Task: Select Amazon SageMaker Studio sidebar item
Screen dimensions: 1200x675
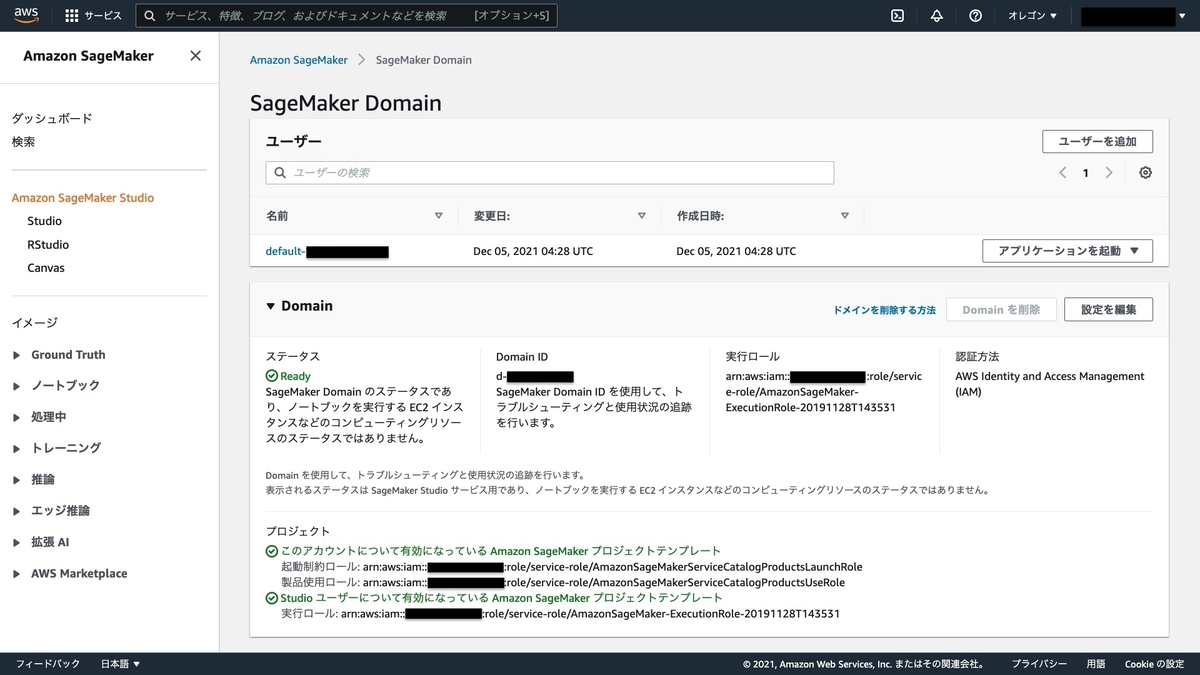Action: (x=83, y=198)
